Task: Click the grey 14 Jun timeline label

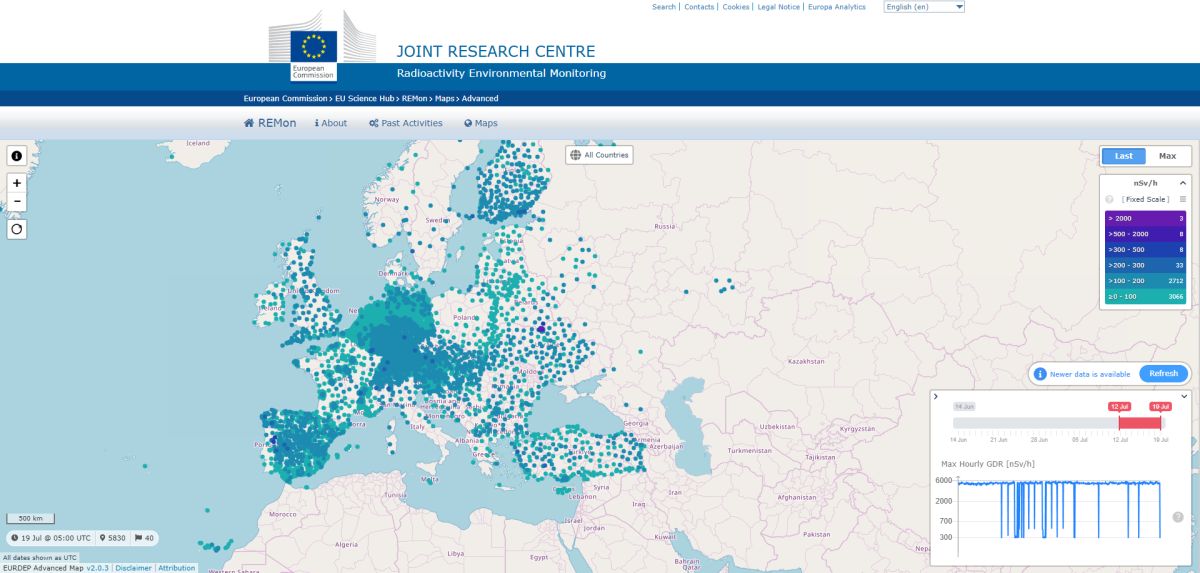Action: 964,407
